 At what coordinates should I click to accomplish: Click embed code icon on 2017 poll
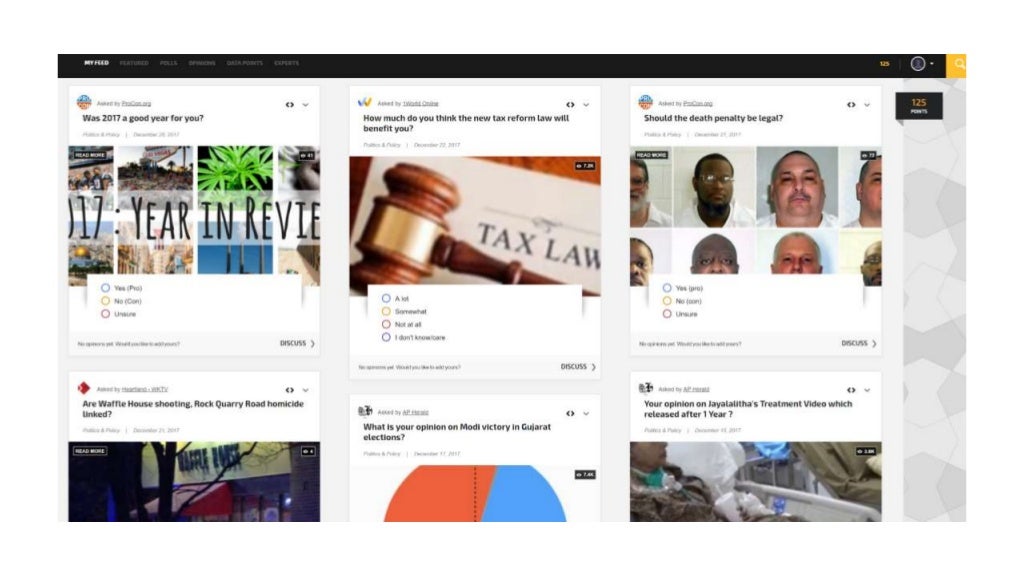click(289, 104)
